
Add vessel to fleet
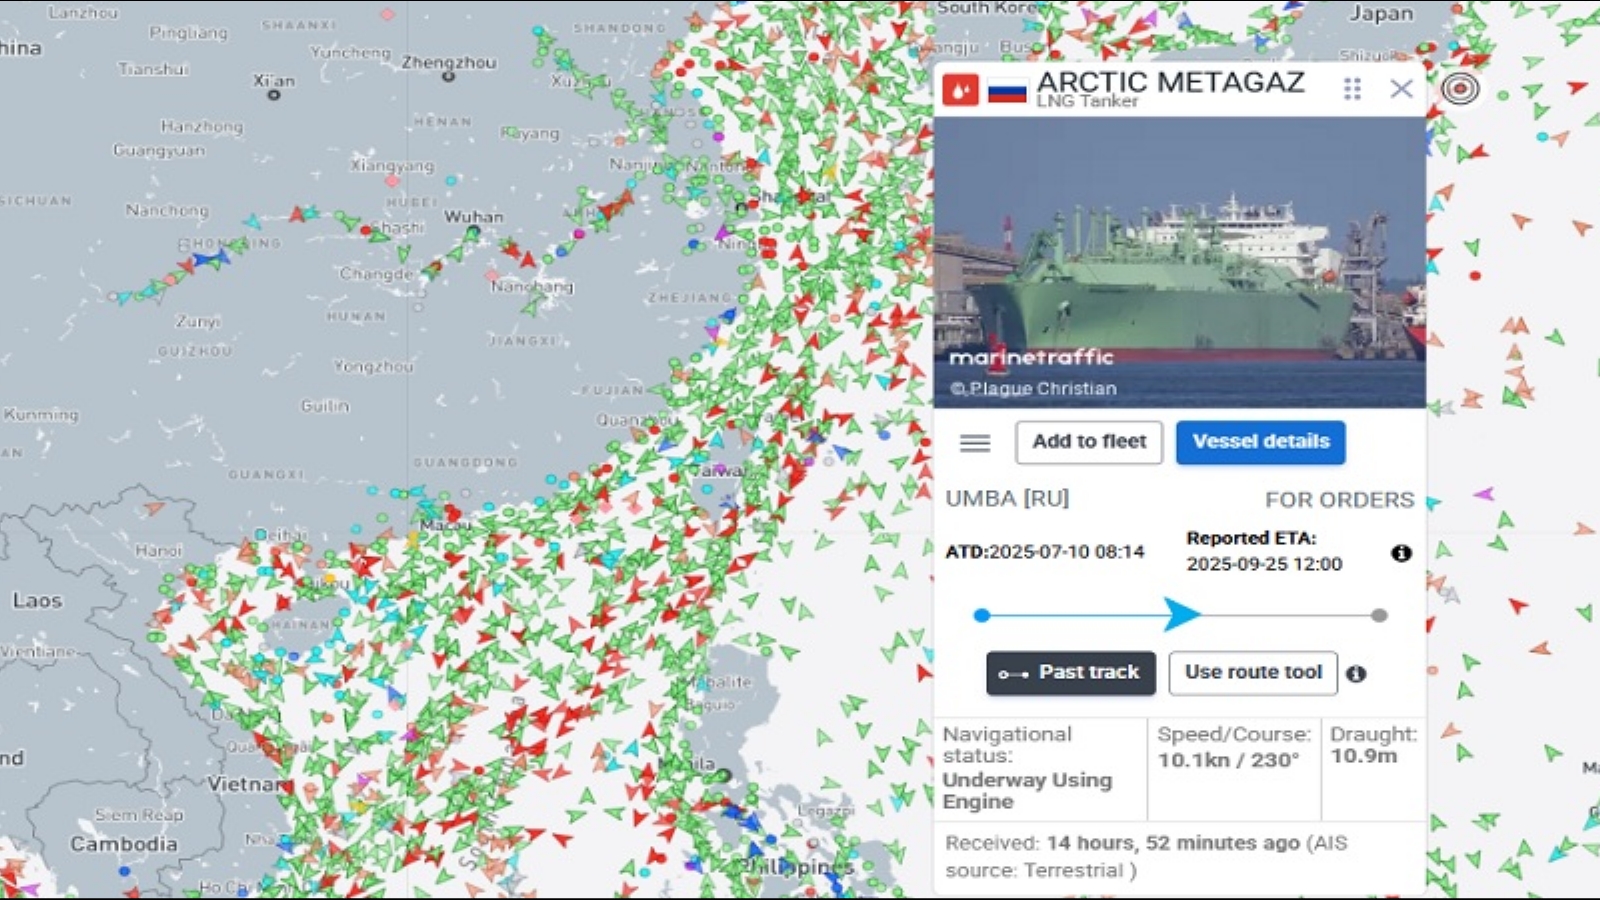[x=1089, y=442]
